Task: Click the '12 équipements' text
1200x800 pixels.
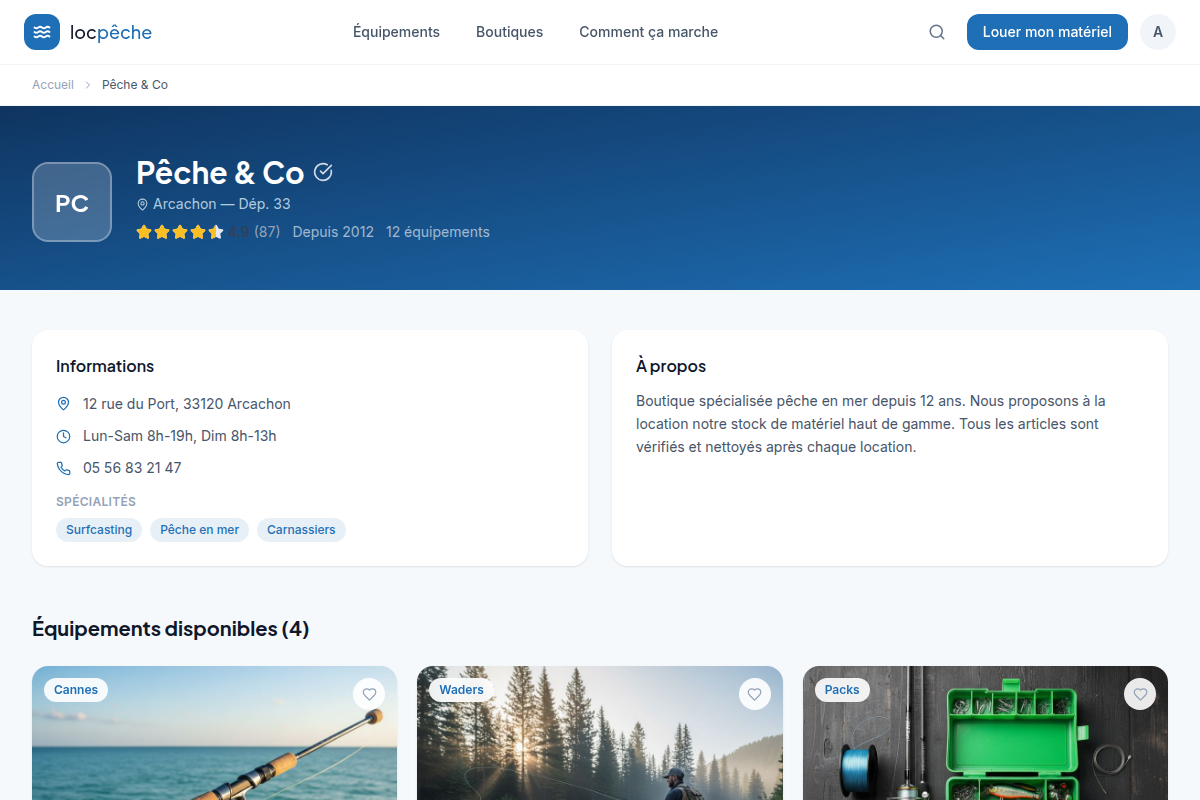Action: click(x=438, y=232)
